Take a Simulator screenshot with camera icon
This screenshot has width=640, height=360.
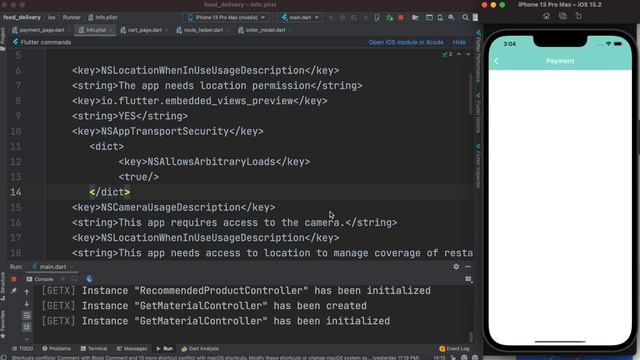click(562, 16)
